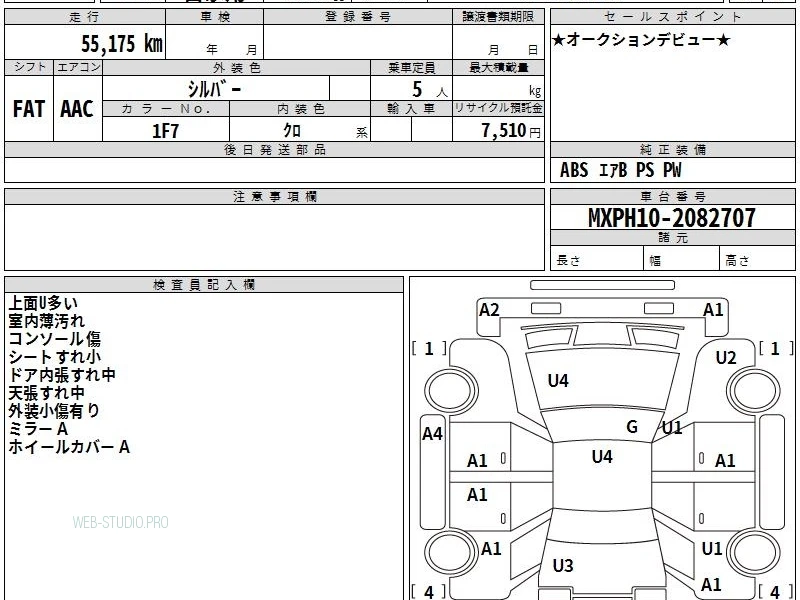Viewport: 800px width, 600px height.
Task: Select the 車台番号 header
Action: 672,196
